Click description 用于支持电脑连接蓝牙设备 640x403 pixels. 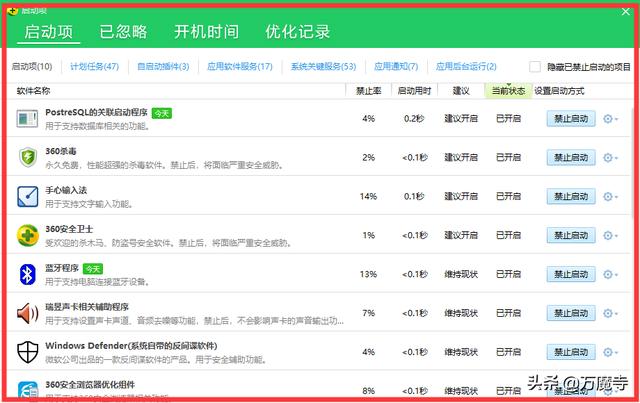pyautogui.click(x=98, y=282)
